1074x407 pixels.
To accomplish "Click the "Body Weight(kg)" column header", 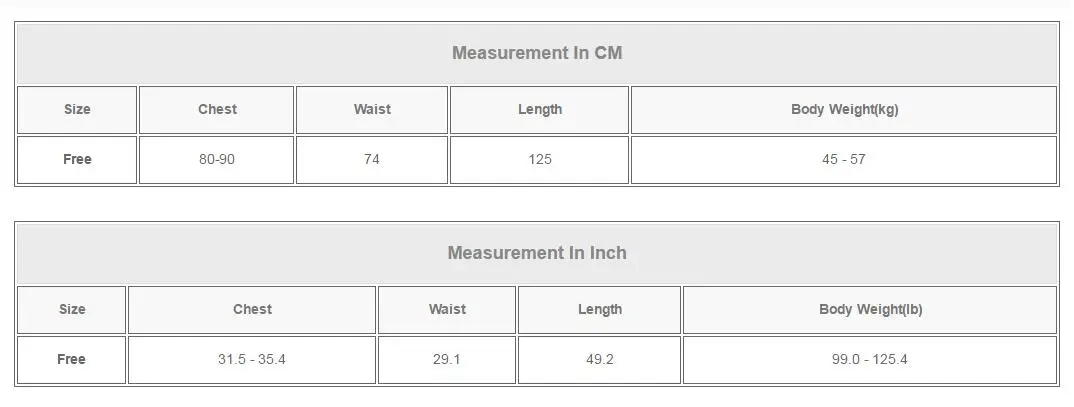I will pos(844,109).
